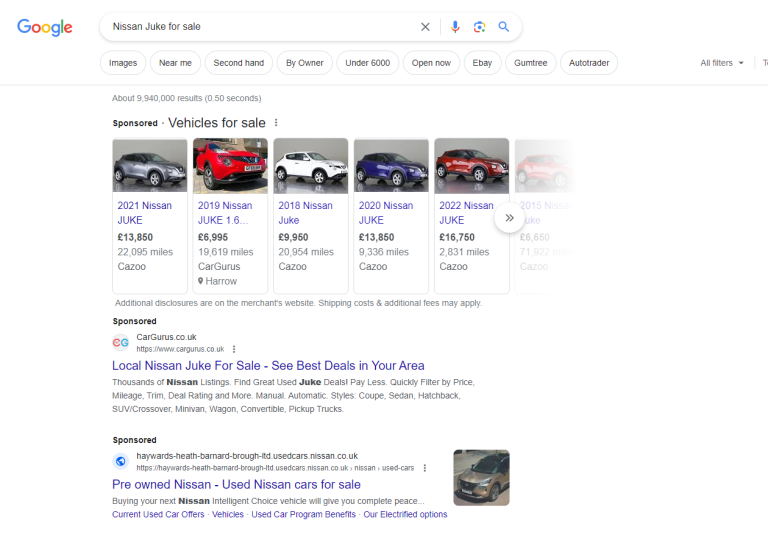Screen dimensions: 768x535
Task: Click the 2,831 miles text
Action: pos(464,252)
